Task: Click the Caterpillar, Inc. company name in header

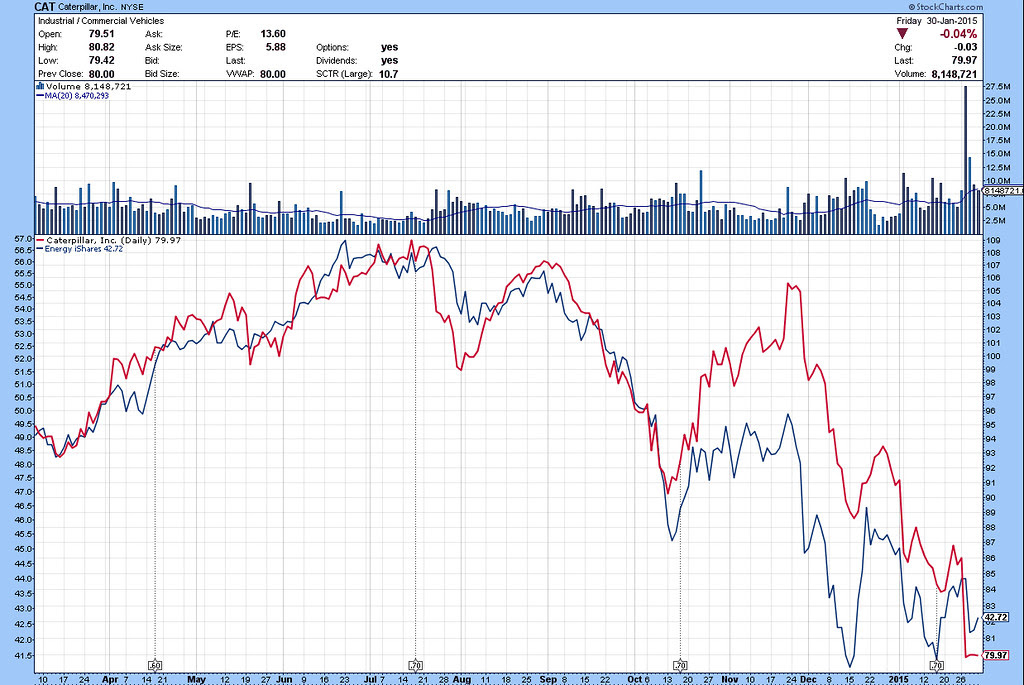Action: (x=89, y=7)
